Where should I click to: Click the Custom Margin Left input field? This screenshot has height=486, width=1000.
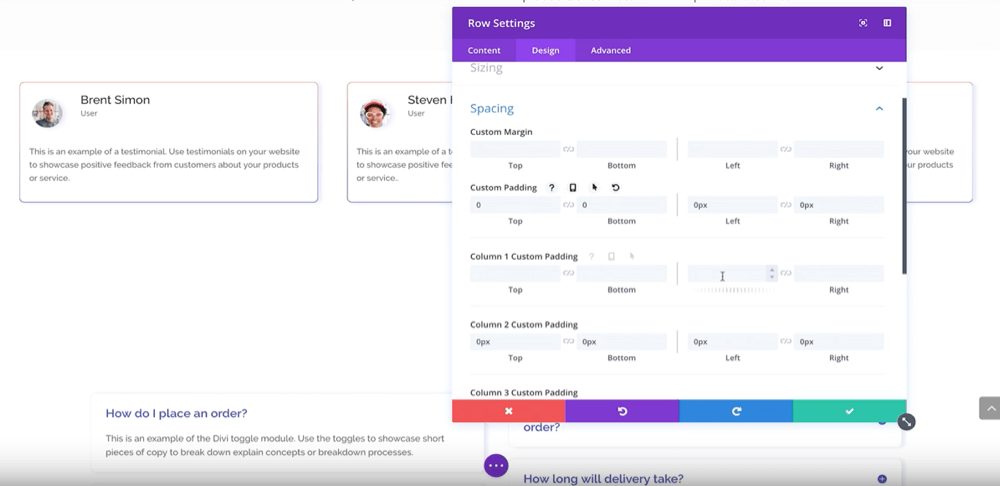coord(733,149)
